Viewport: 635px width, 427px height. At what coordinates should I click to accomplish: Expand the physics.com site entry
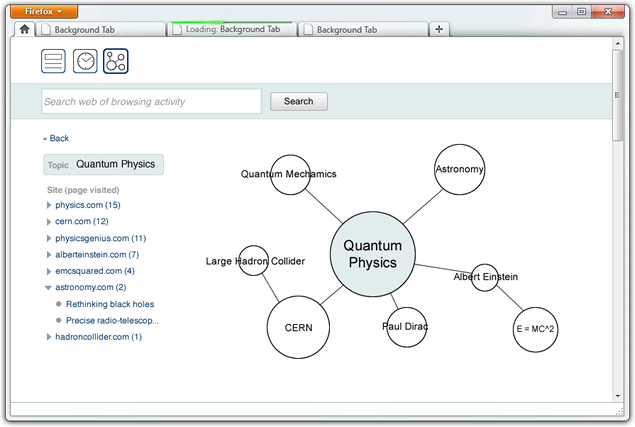[49, 205]
